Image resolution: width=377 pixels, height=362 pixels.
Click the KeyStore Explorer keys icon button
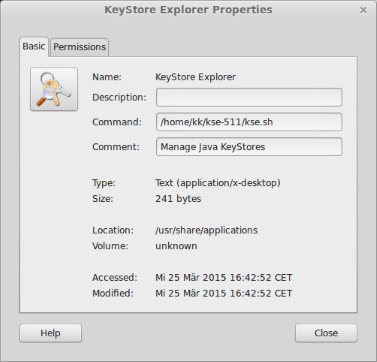click(x=54, y=89)
